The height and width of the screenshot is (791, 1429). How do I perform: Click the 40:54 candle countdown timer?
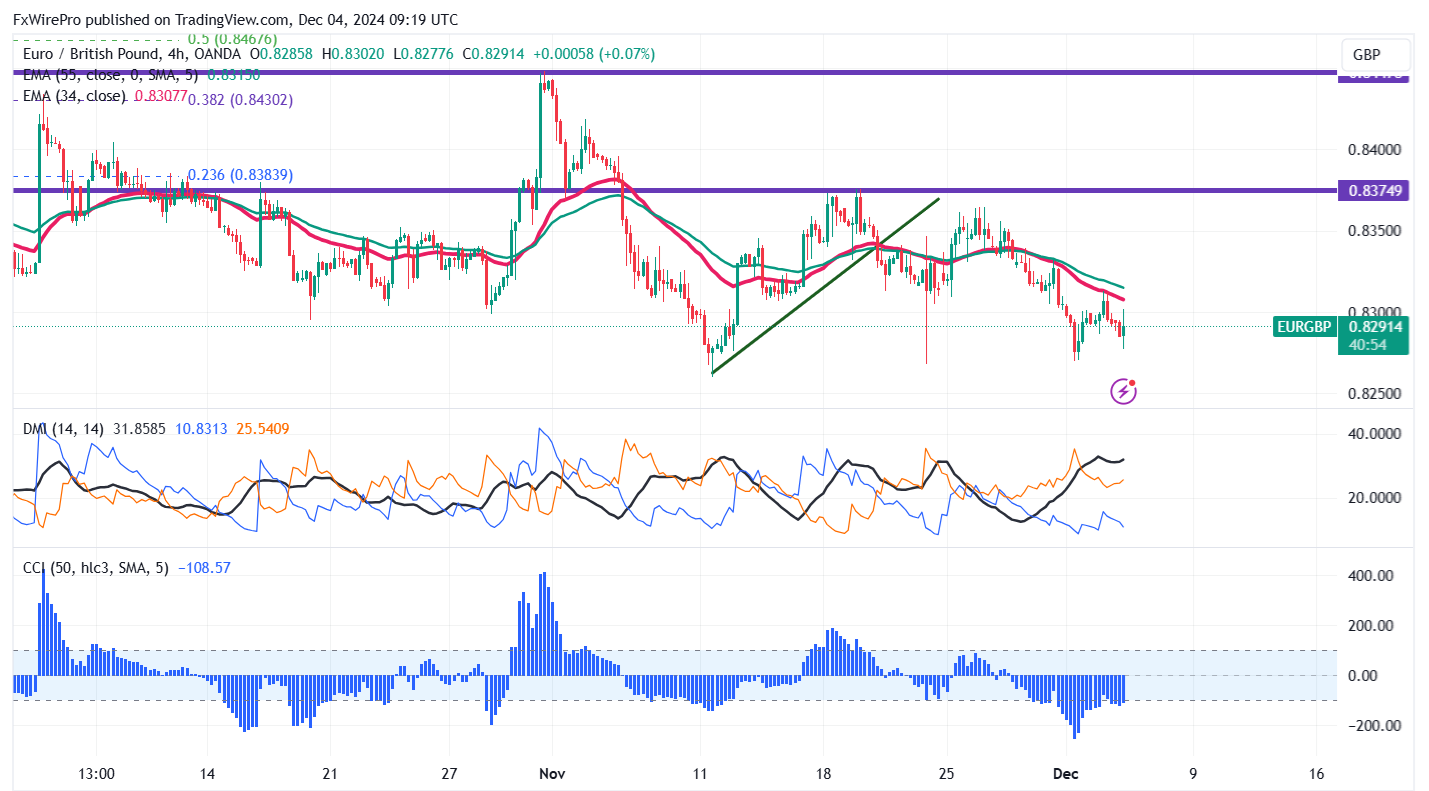point(1368,344)
